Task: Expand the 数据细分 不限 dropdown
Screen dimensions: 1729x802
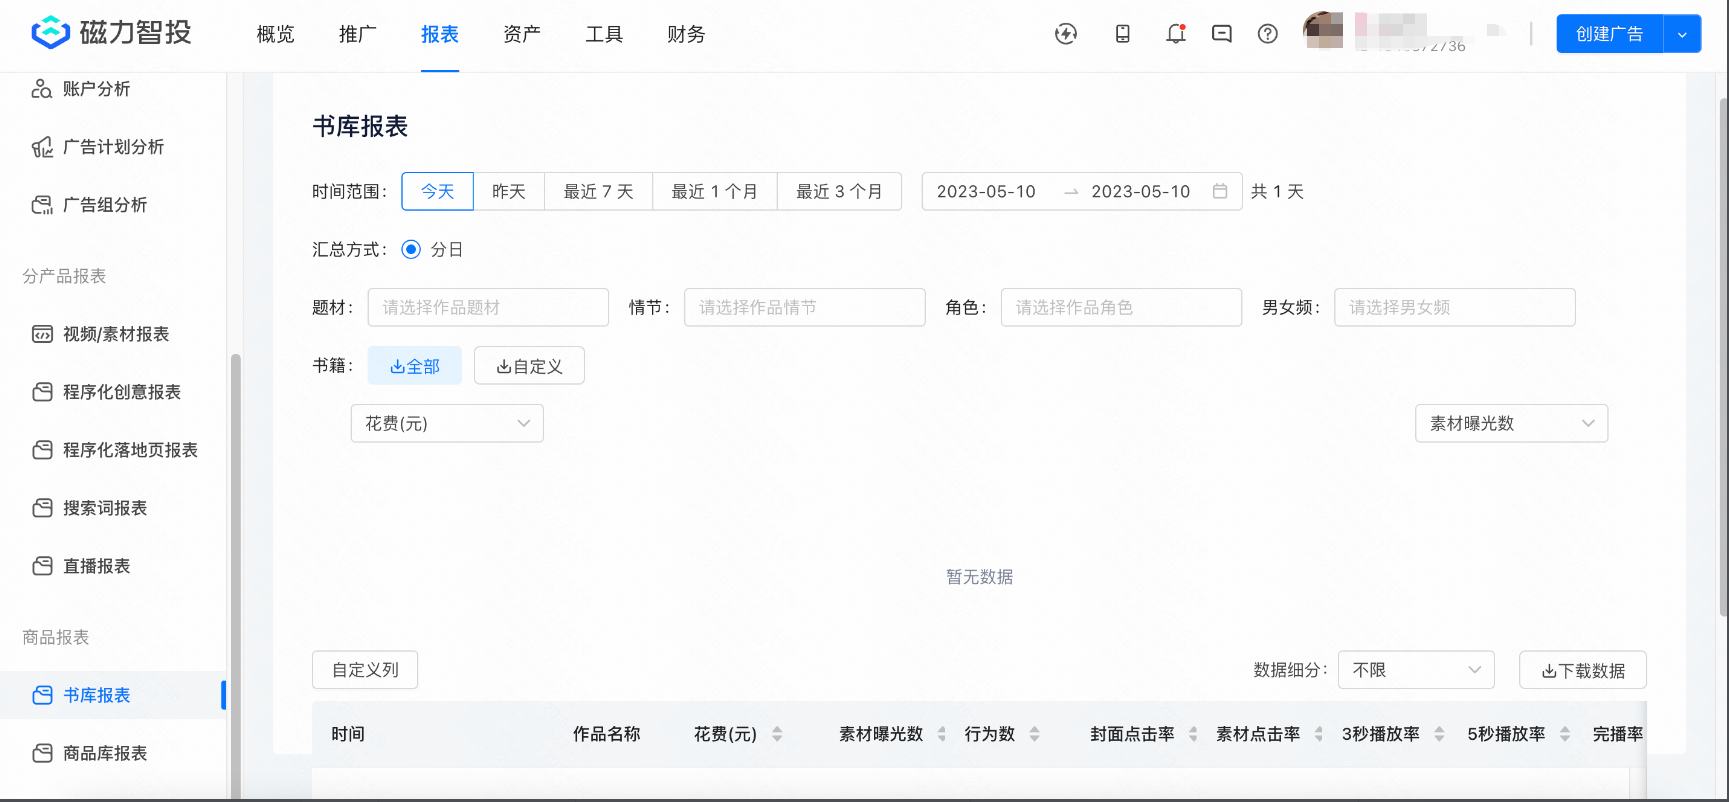Action: click(1416, 670)
